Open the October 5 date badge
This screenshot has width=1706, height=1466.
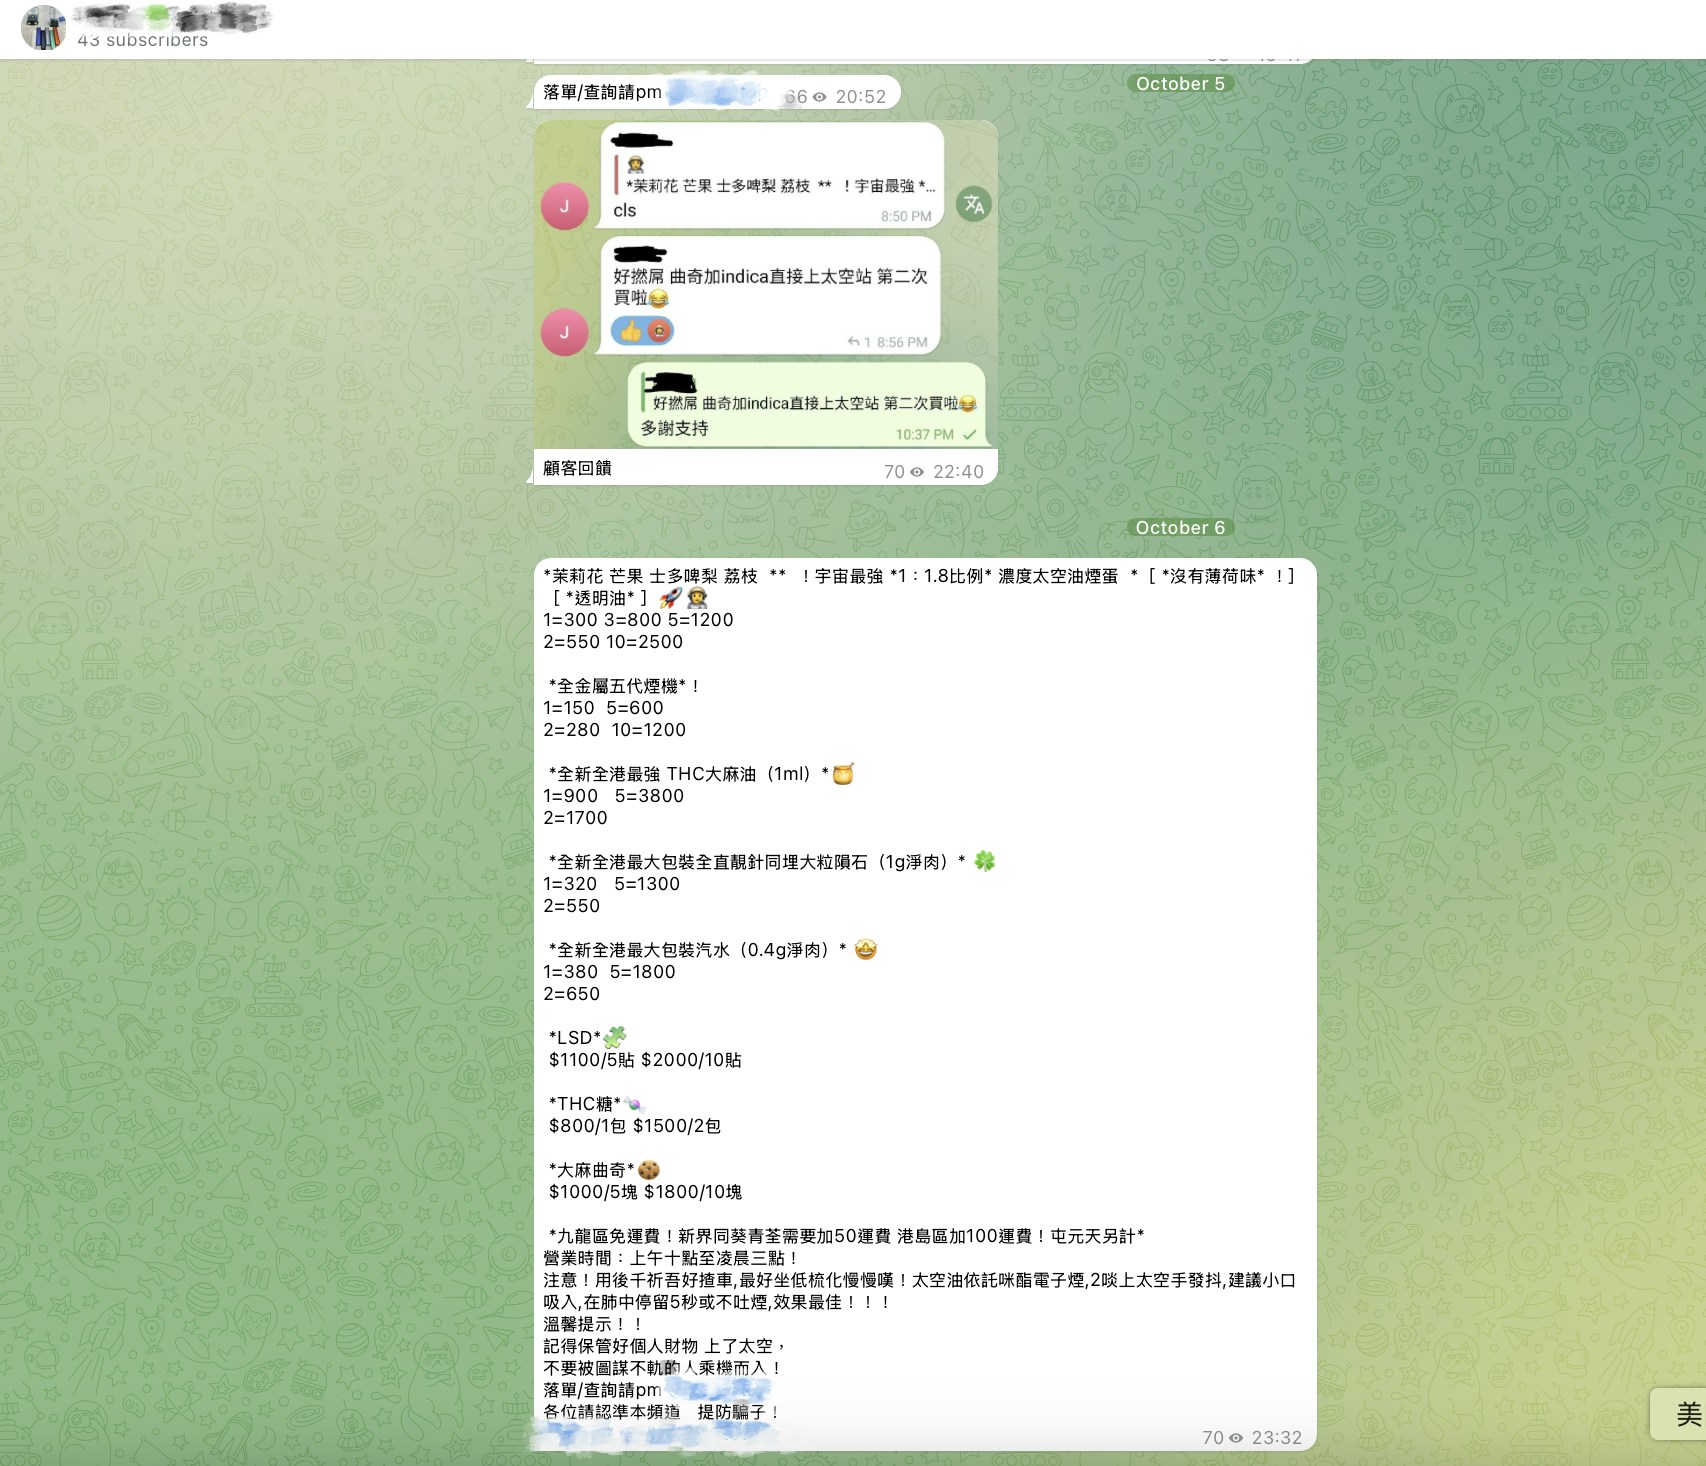(x=1180, y=84)
